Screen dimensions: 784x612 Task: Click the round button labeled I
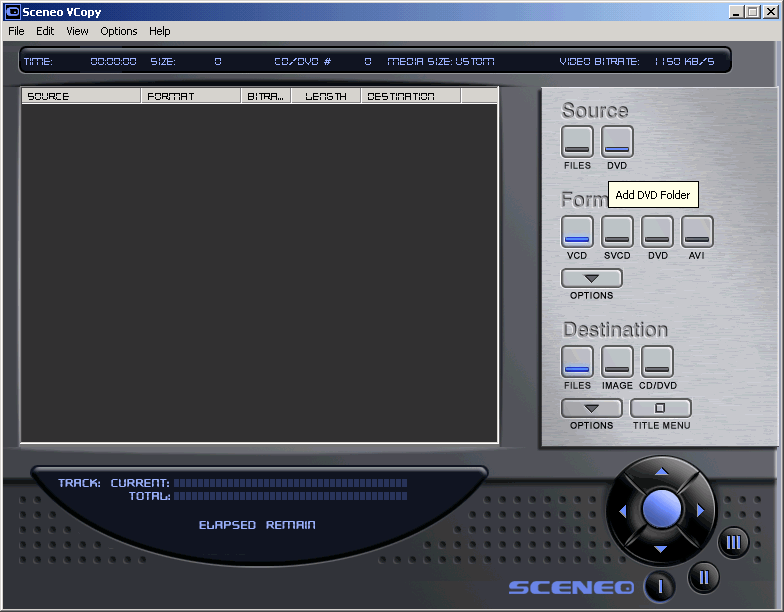click(660, 586)
